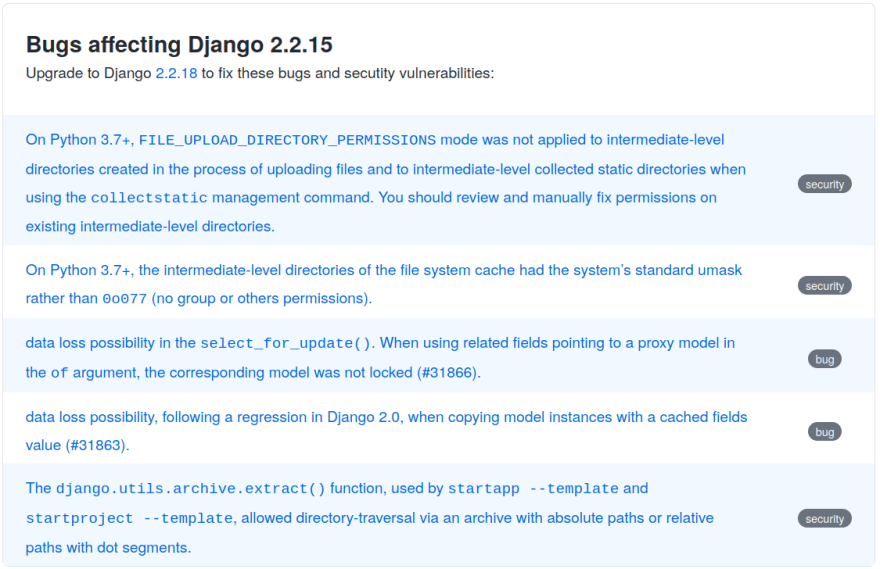
Task: Open the select_for_update() data loss bug #31866
Action: [x=380, y=358]
